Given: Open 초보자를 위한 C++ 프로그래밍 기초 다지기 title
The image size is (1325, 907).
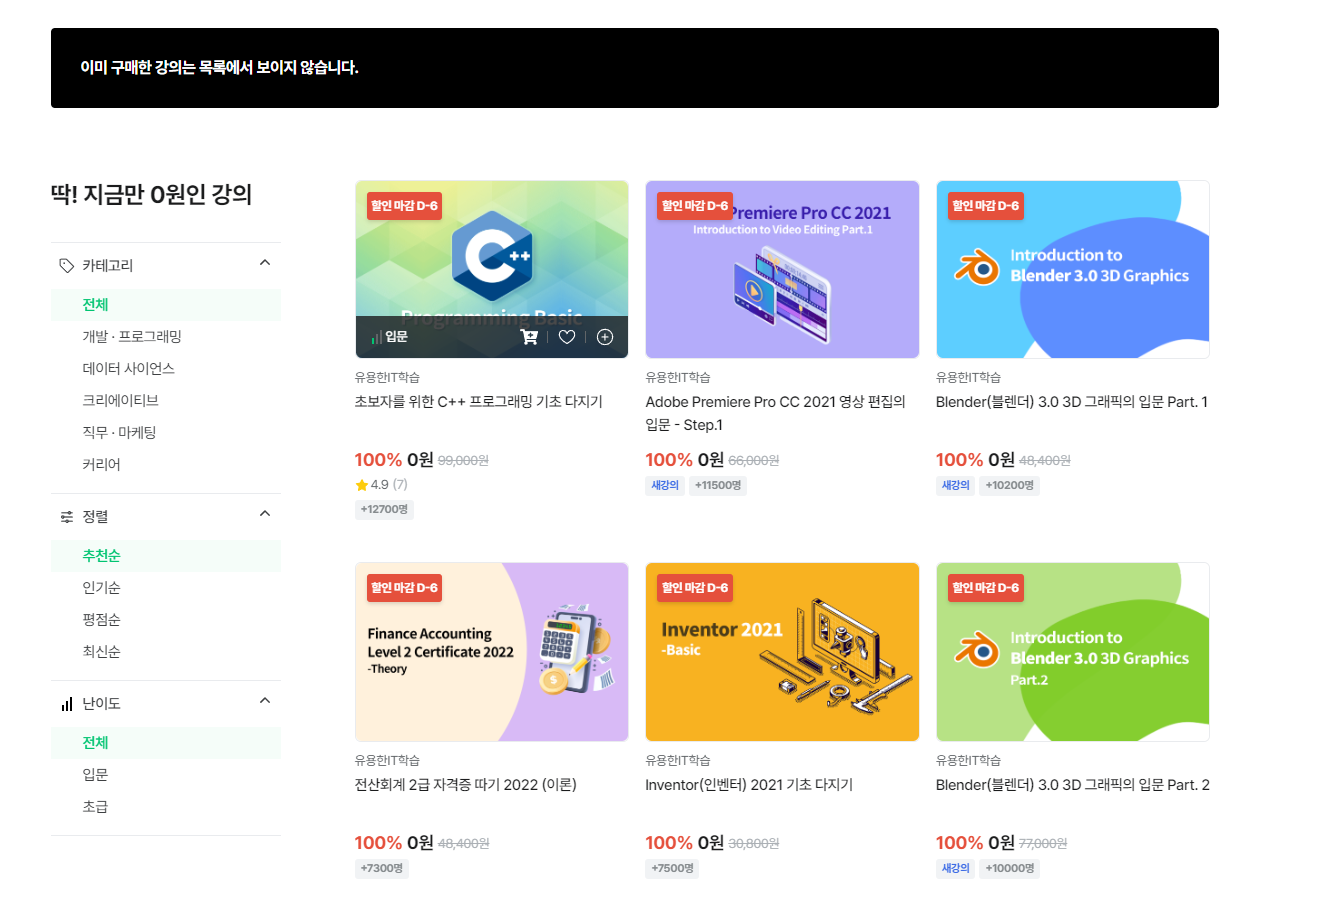Looking at the screenshot, I should [479, 402].
